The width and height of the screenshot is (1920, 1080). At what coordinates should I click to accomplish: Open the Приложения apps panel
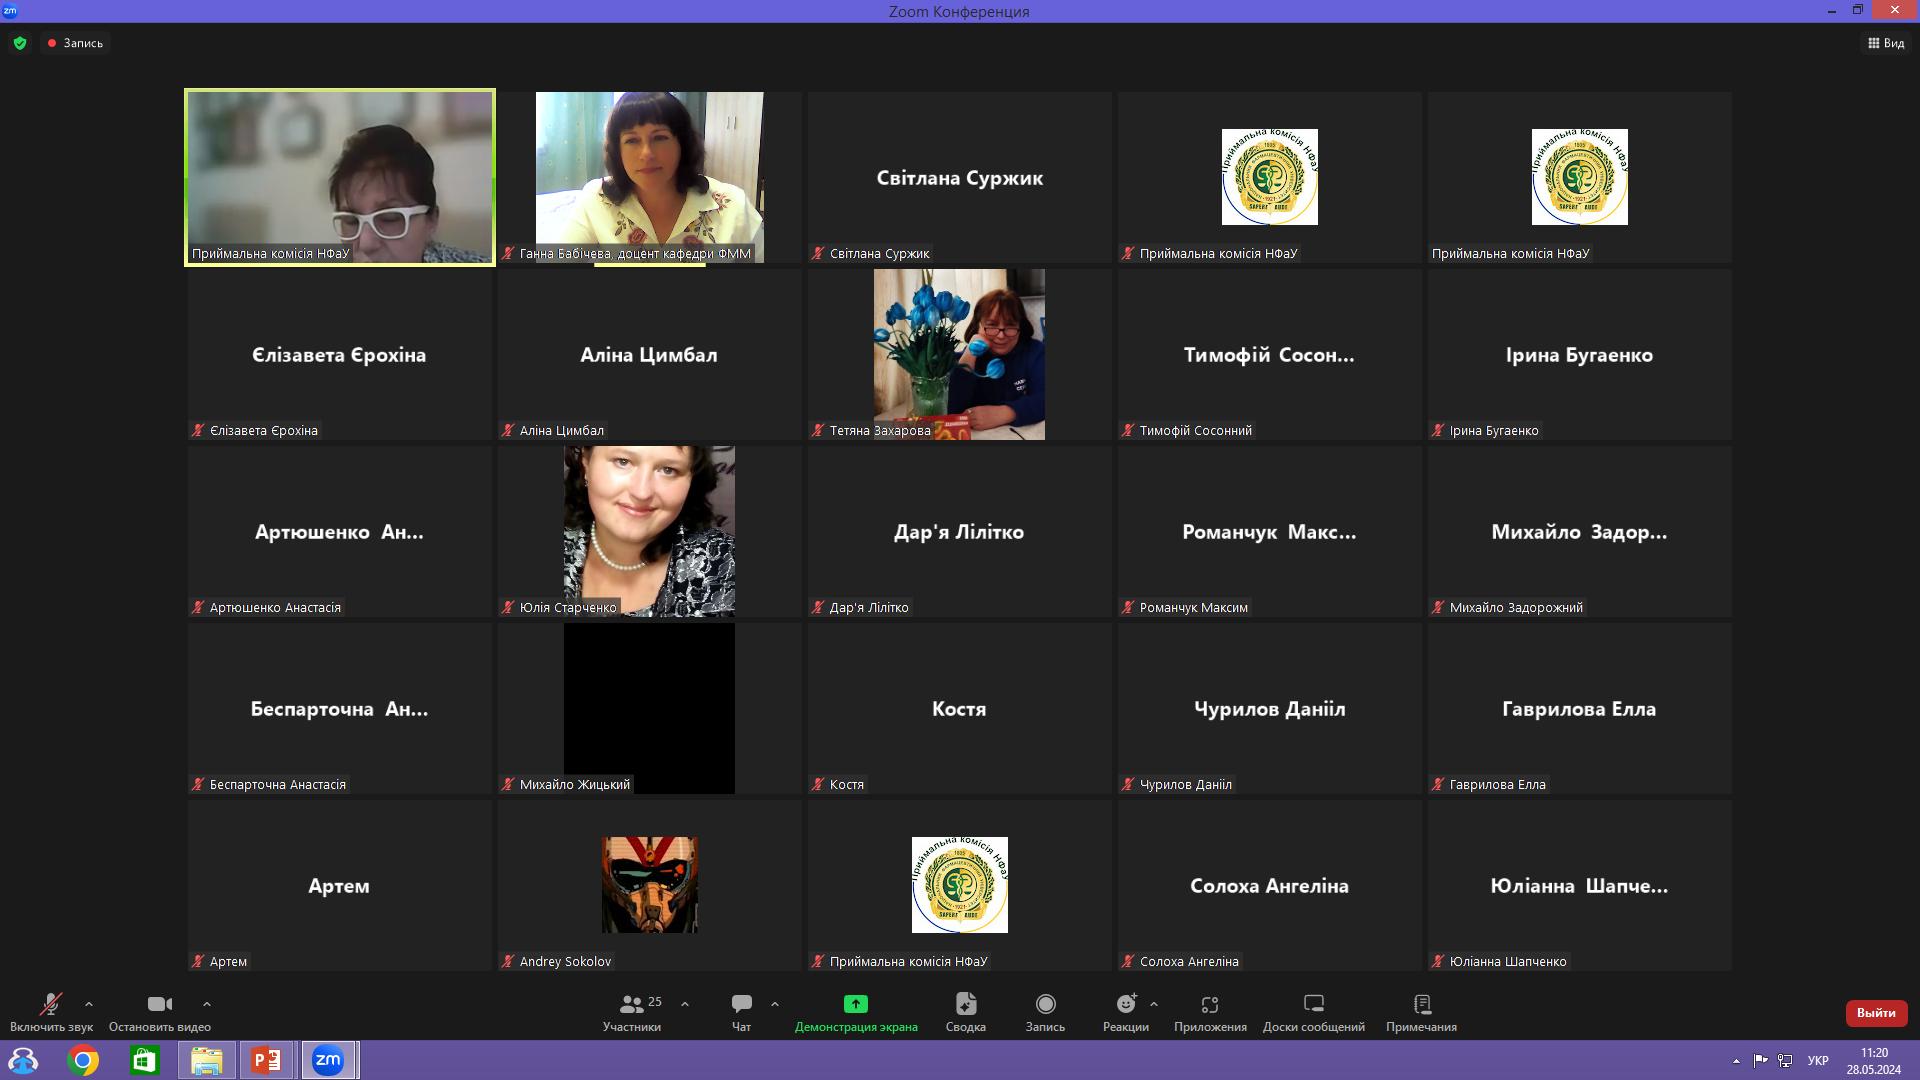1210,1012
